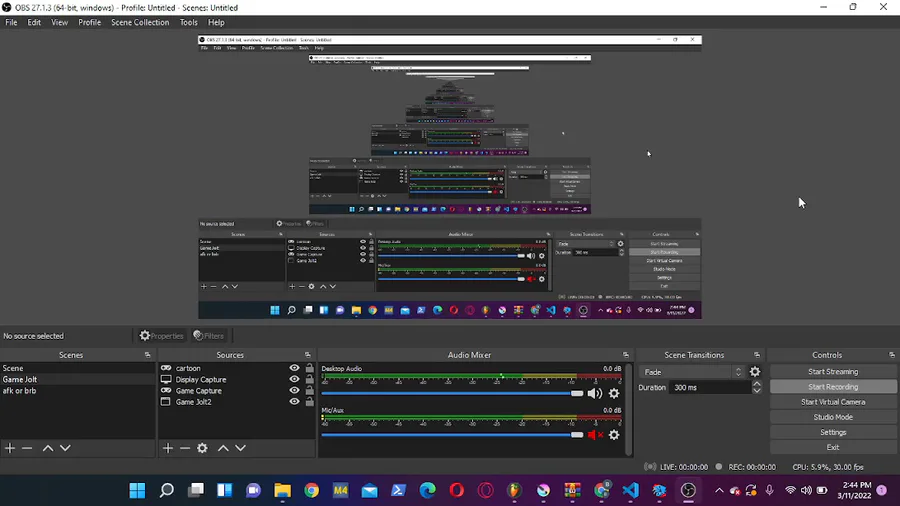Screen dimensions: 900x506
Task: Enable Studio Mode
Action: point(833,417)
